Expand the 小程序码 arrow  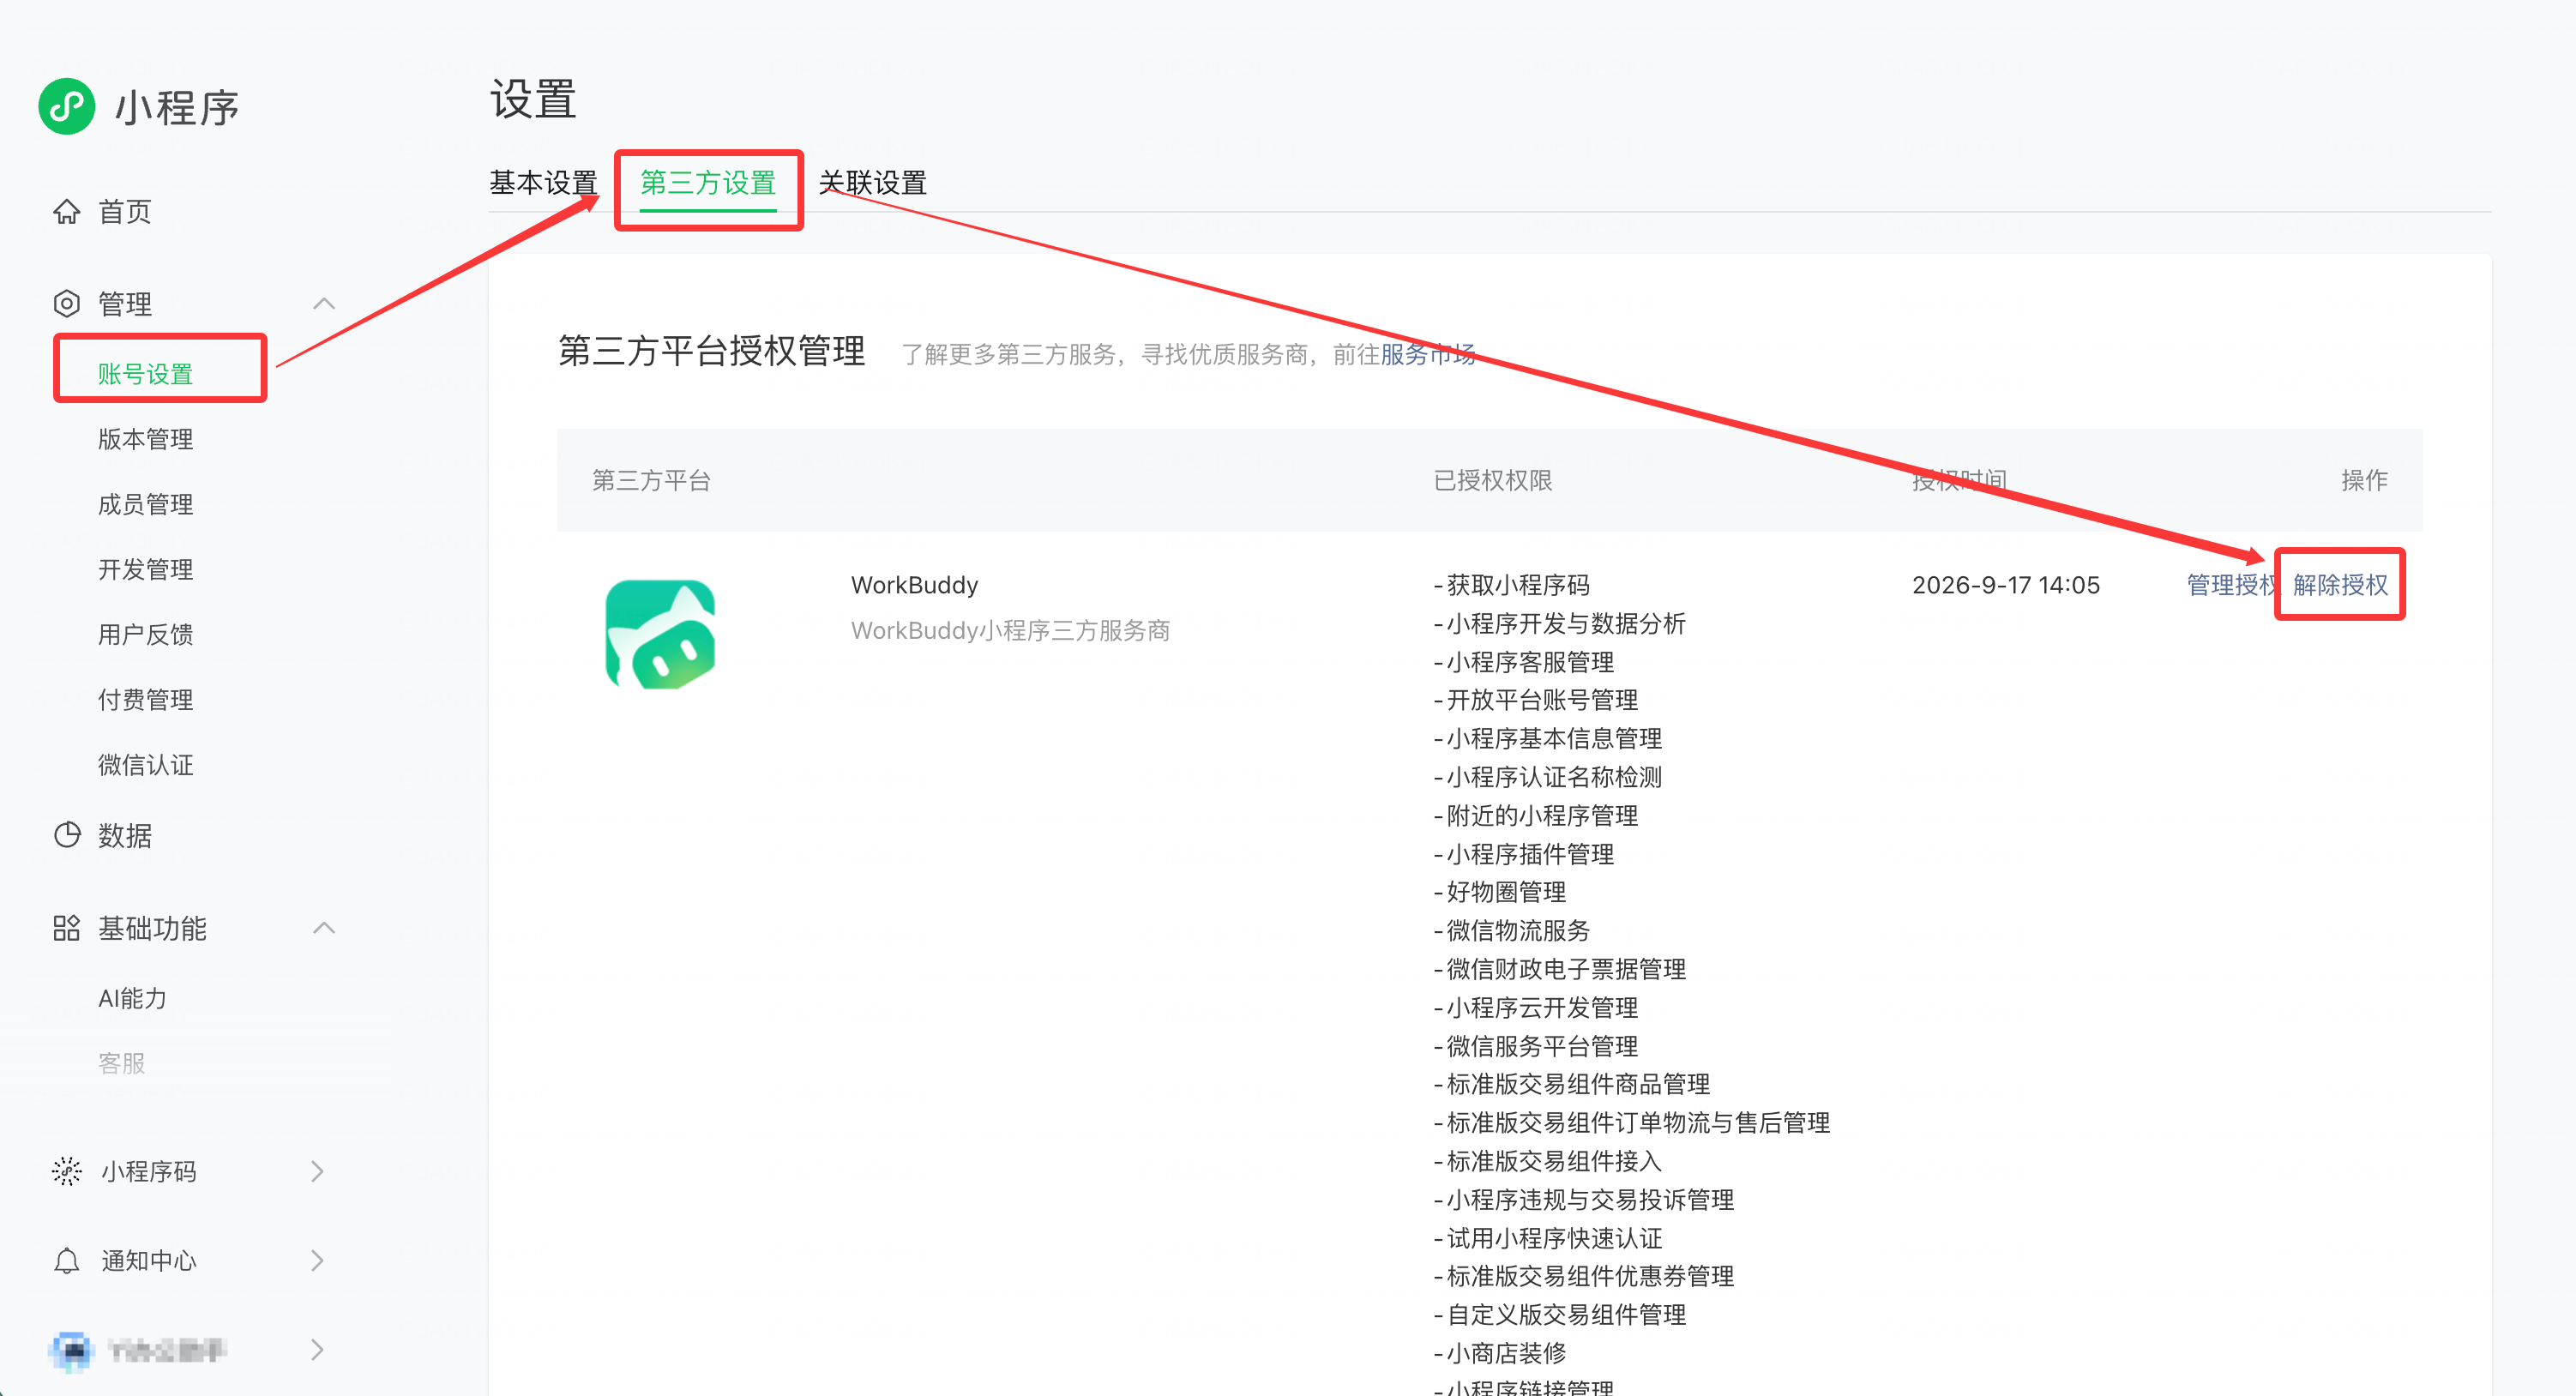(x=317, y=1171)
